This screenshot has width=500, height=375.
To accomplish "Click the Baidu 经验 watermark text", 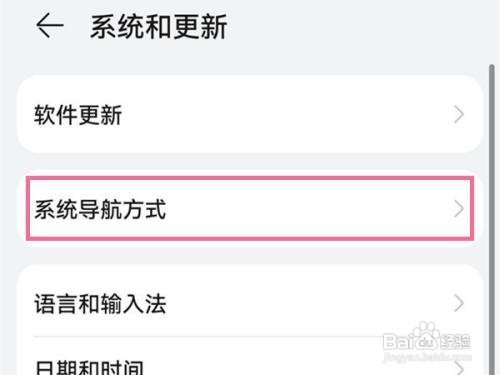I will 455,342.
